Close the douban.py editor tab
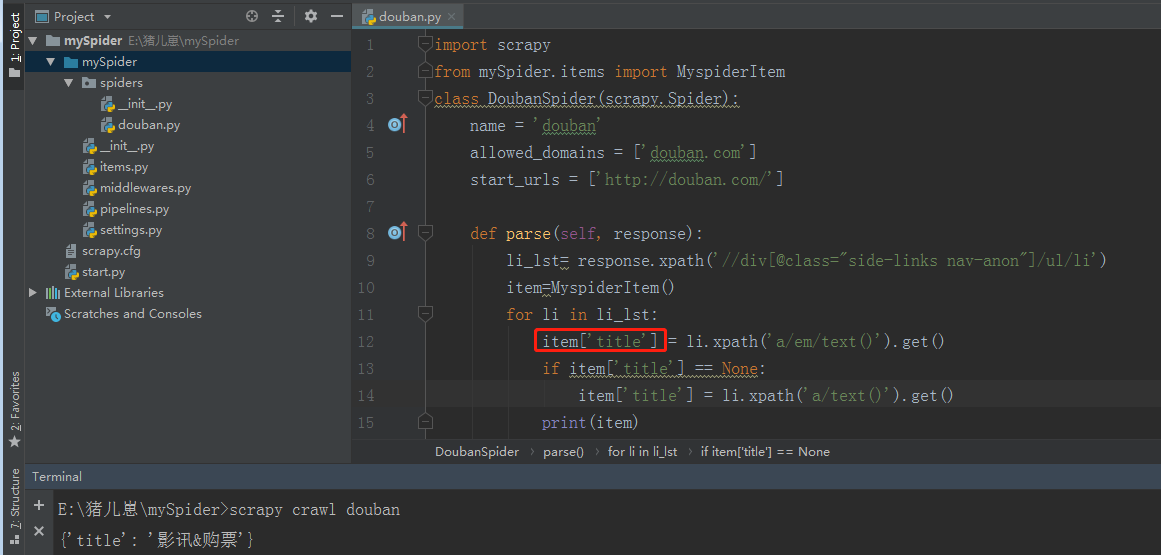This screenshot has width=1161, height=555. (452, 16)
